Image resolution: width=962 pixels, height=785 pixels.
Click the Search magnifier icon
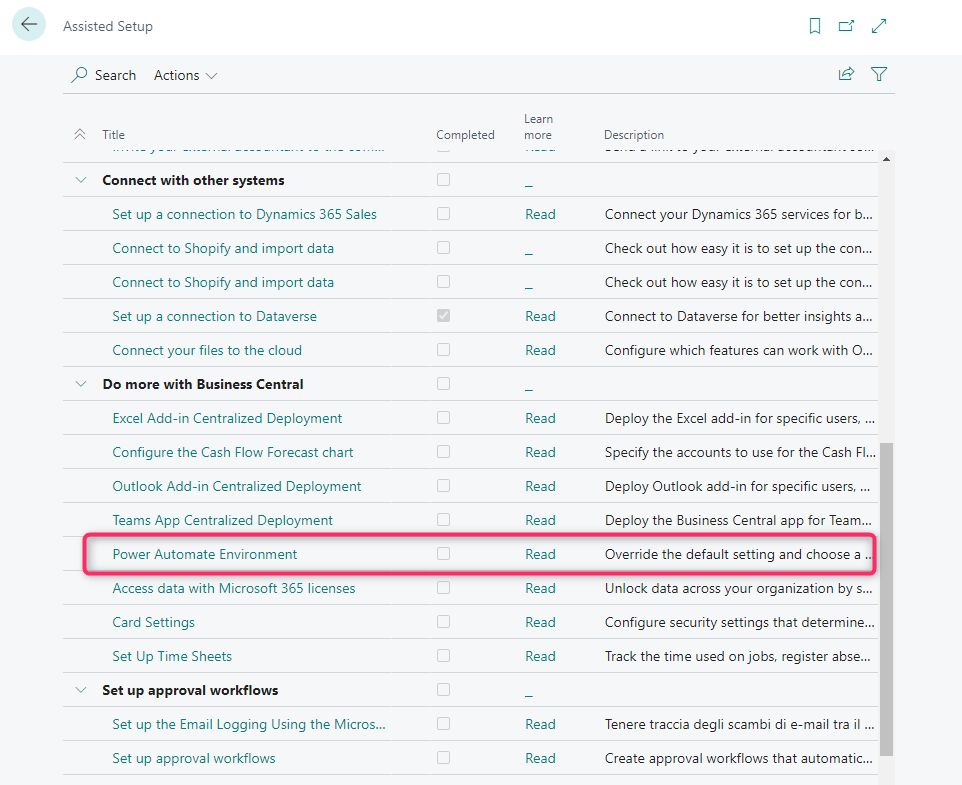[80, 75]
